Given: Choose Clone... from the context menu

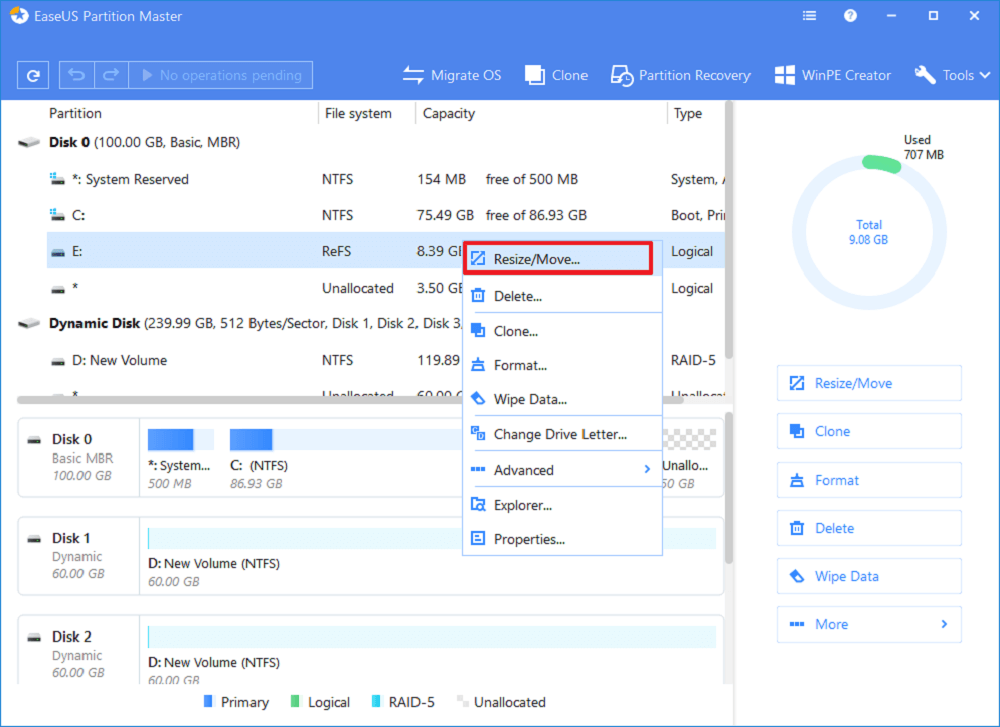Looking at the screenshot, I should tap(562, 331).
